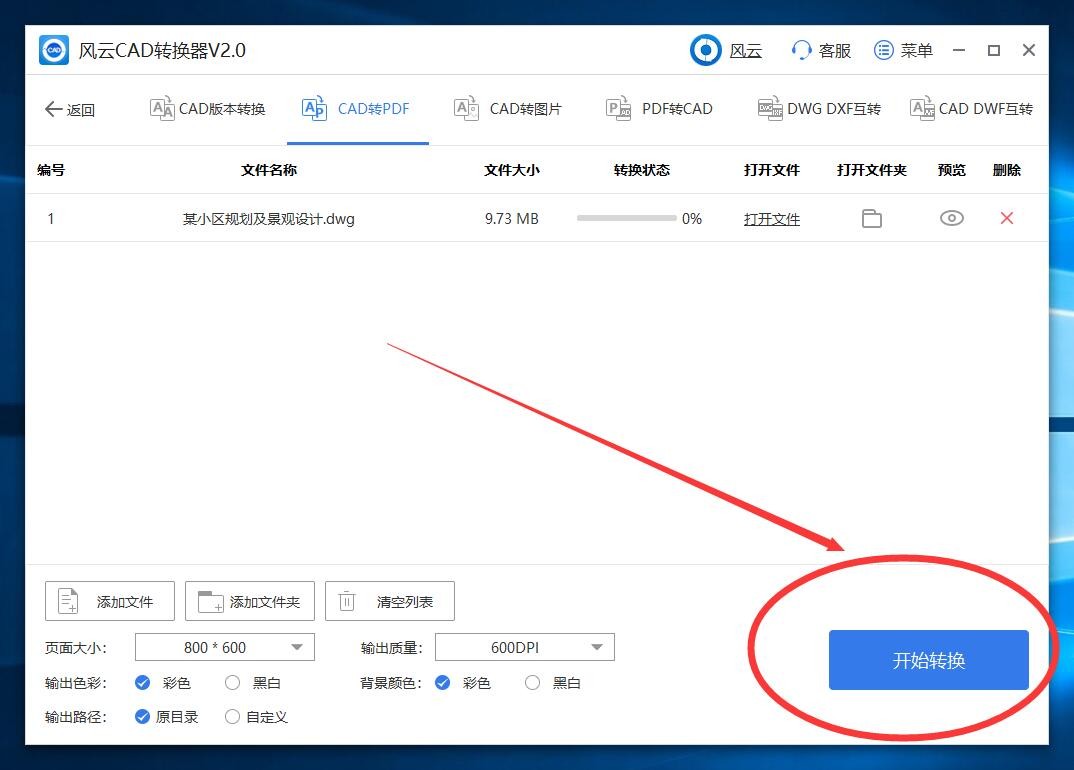Open the preview eye icon for the DWG file
The image size is (1074, 770).
(951, 218)
